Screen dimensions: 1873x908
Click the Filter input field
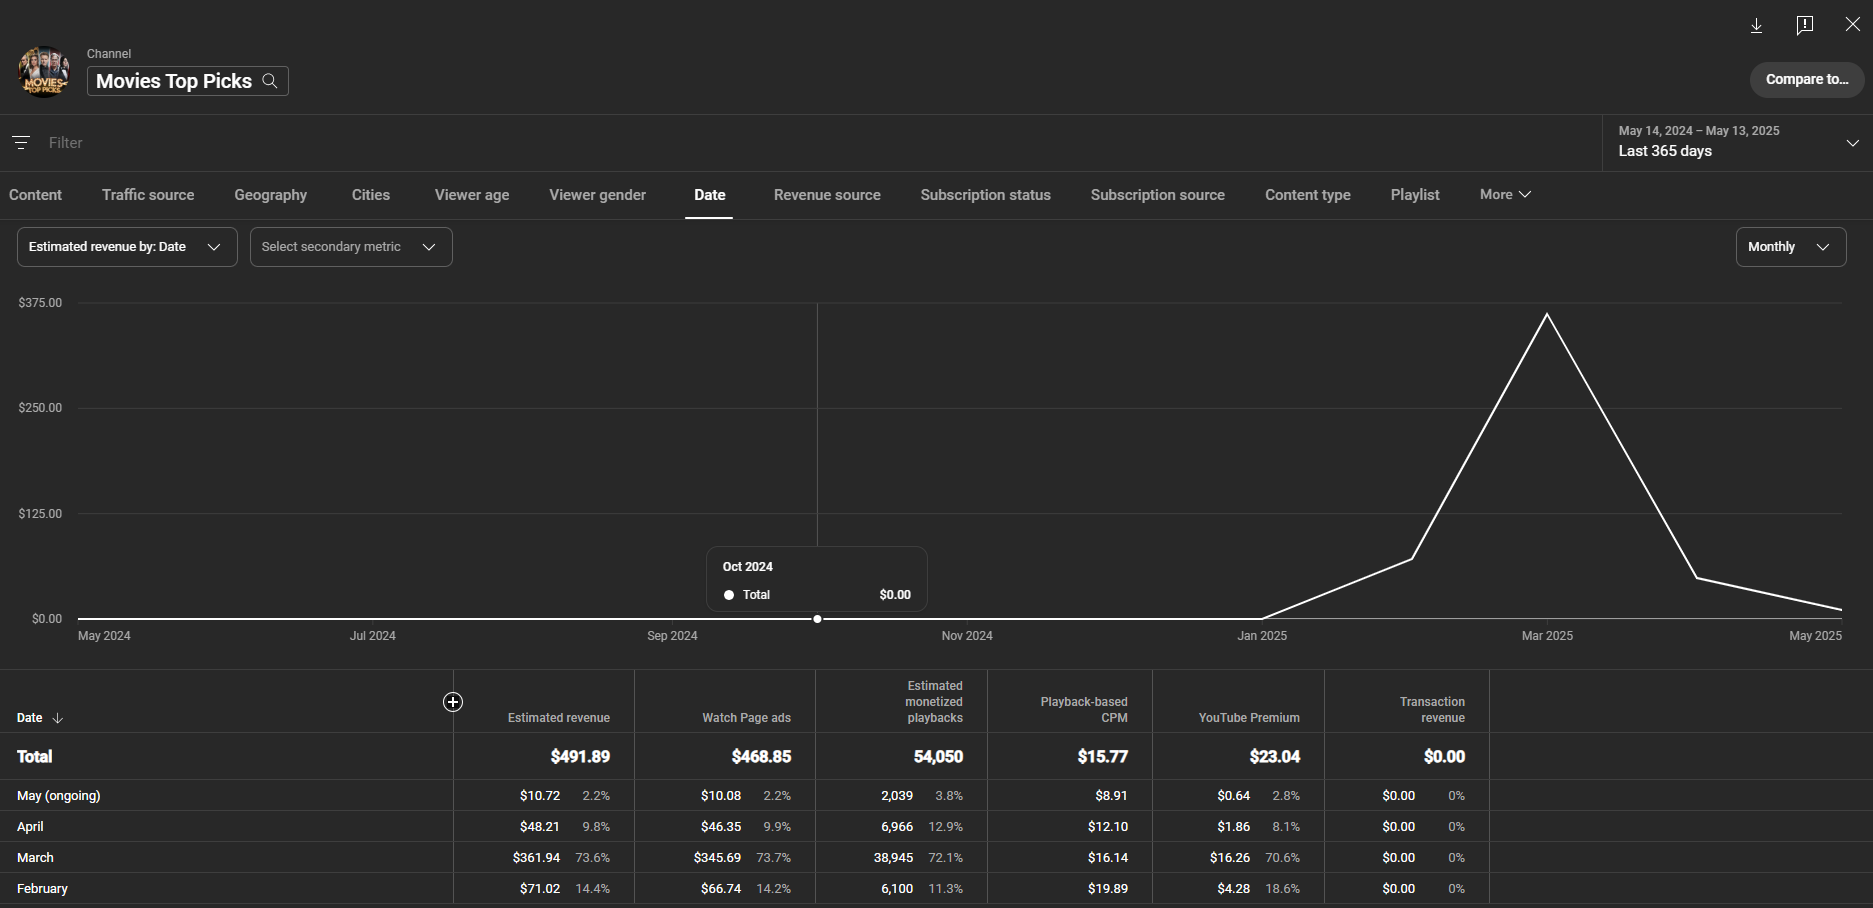coord(820,143)
